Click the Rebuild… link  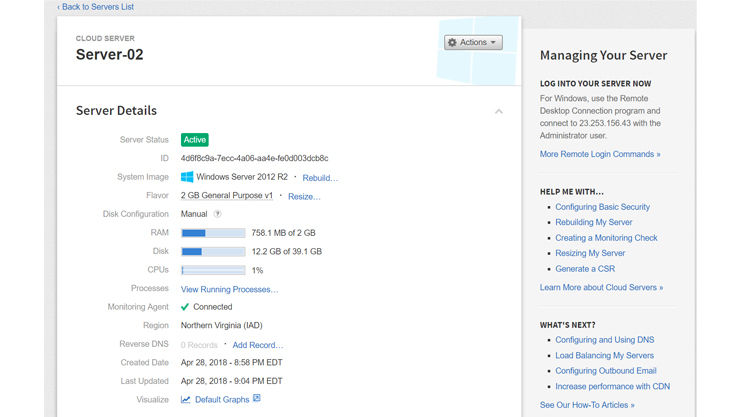coord(320,178)
